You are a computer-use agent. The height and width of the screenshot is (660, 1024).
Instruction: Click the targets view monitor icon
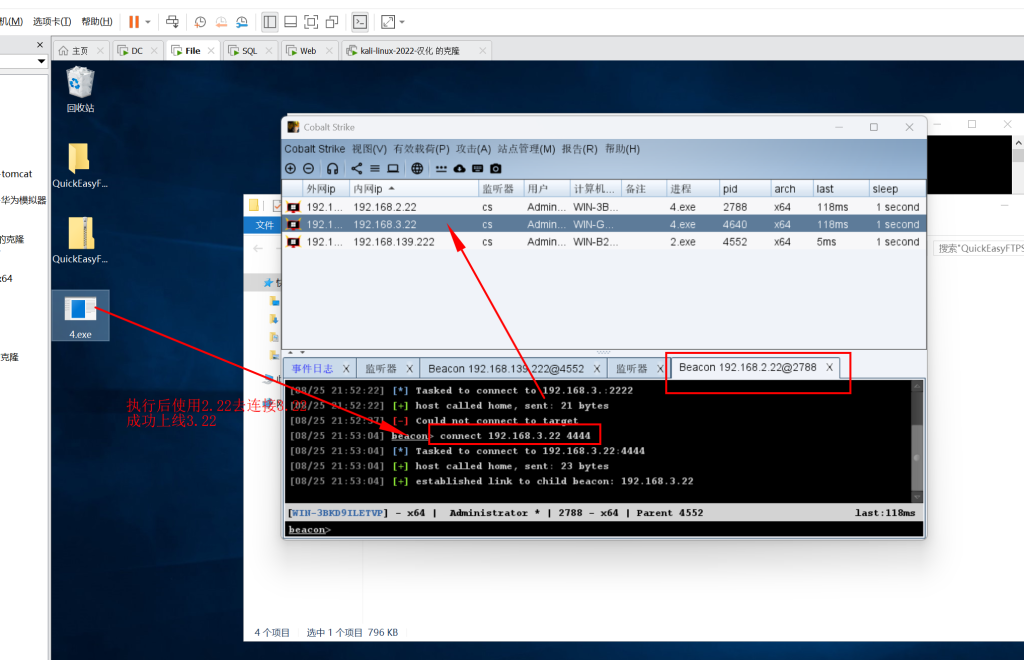coord(393,168)
